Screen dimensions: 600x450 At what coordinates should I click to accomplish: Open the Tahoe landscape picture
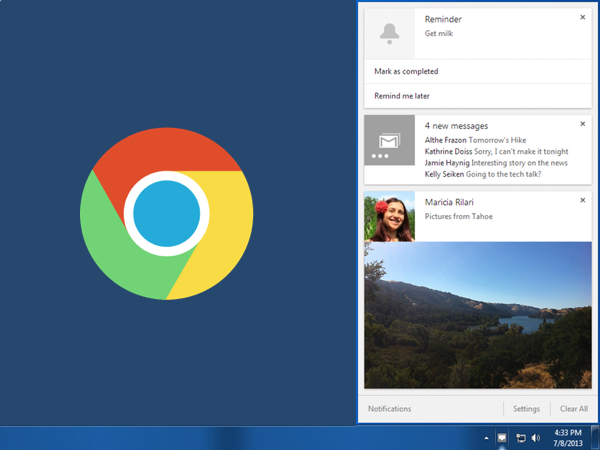[x=478, y=315]
